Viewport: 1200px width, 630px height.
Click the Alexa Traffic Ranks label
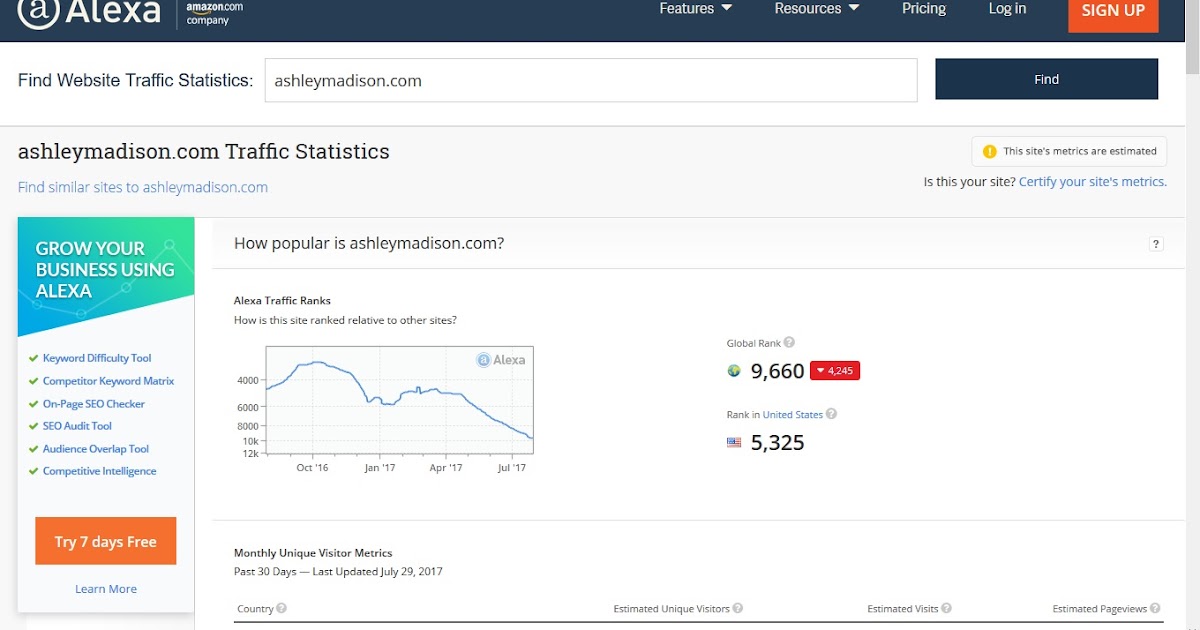(282, 300)
